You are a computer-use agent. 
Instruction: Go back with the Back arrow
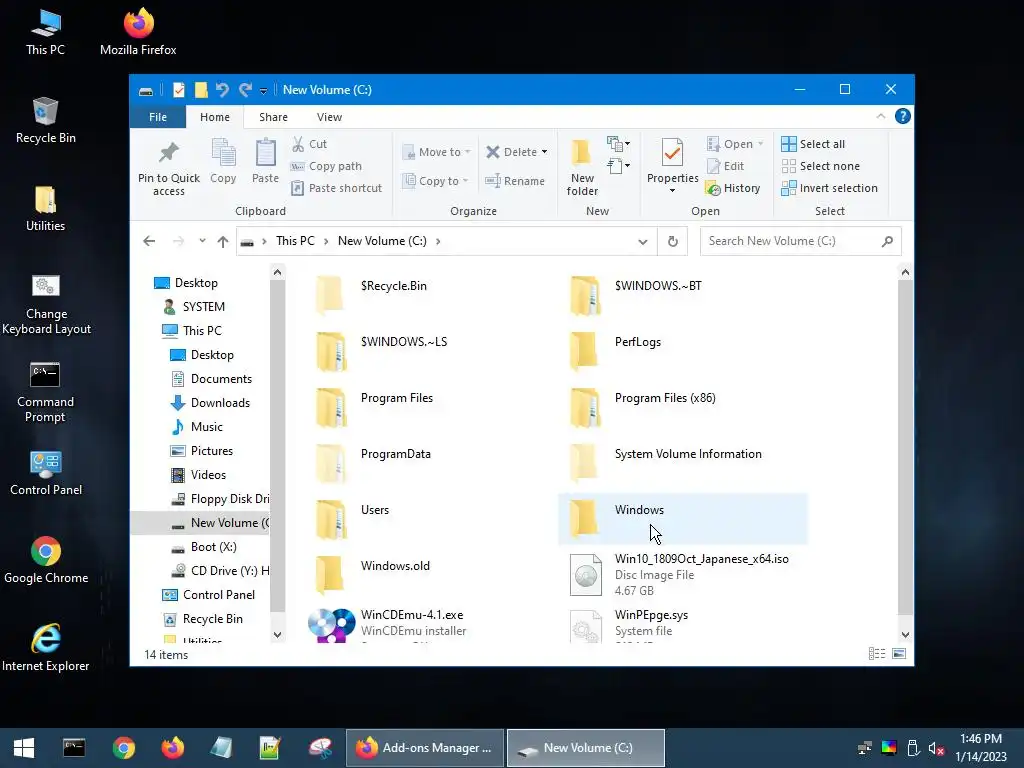pyautogui.click(x=149, y=241)
